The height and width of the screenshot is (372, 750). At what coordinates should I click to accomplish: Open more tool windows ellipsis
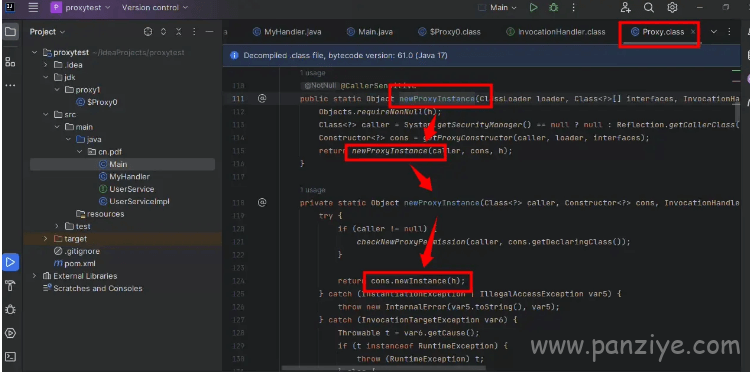[10, 86]
